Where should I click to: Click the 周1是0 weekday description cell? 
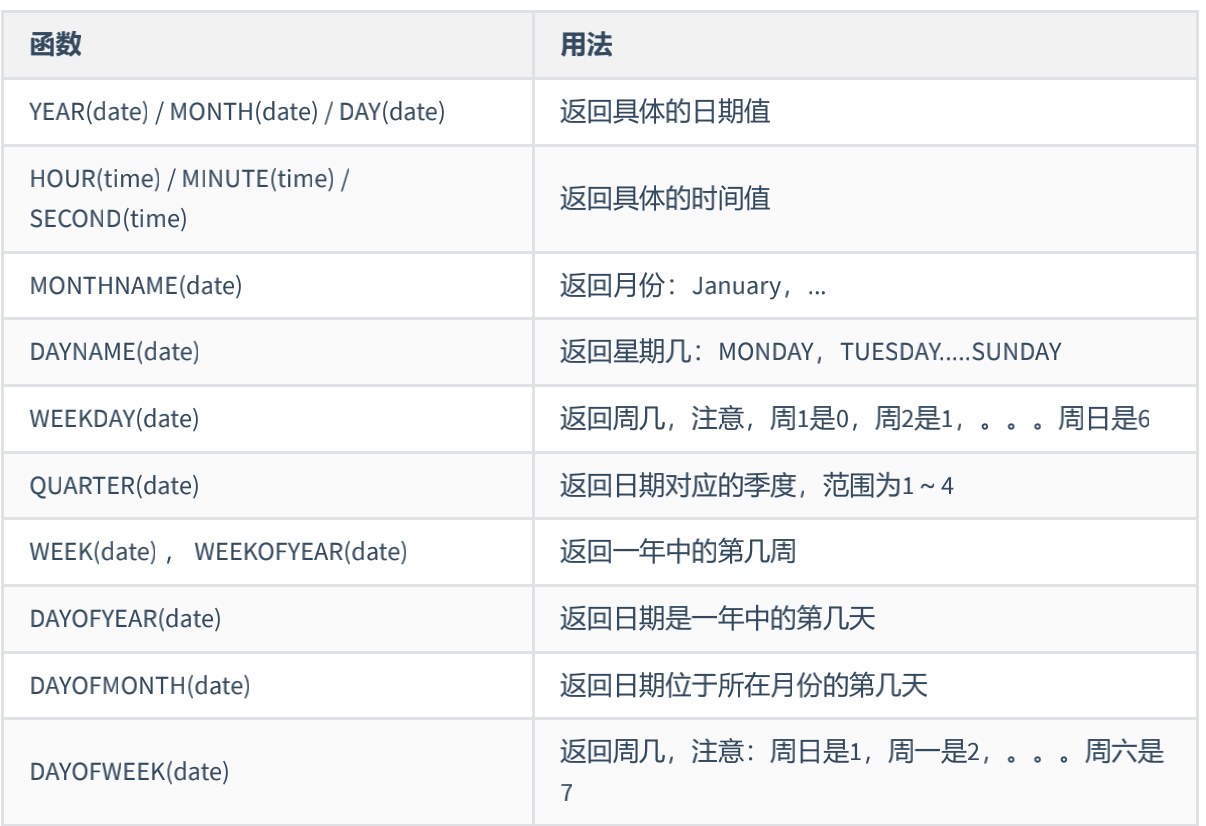[x=855, y=419]
